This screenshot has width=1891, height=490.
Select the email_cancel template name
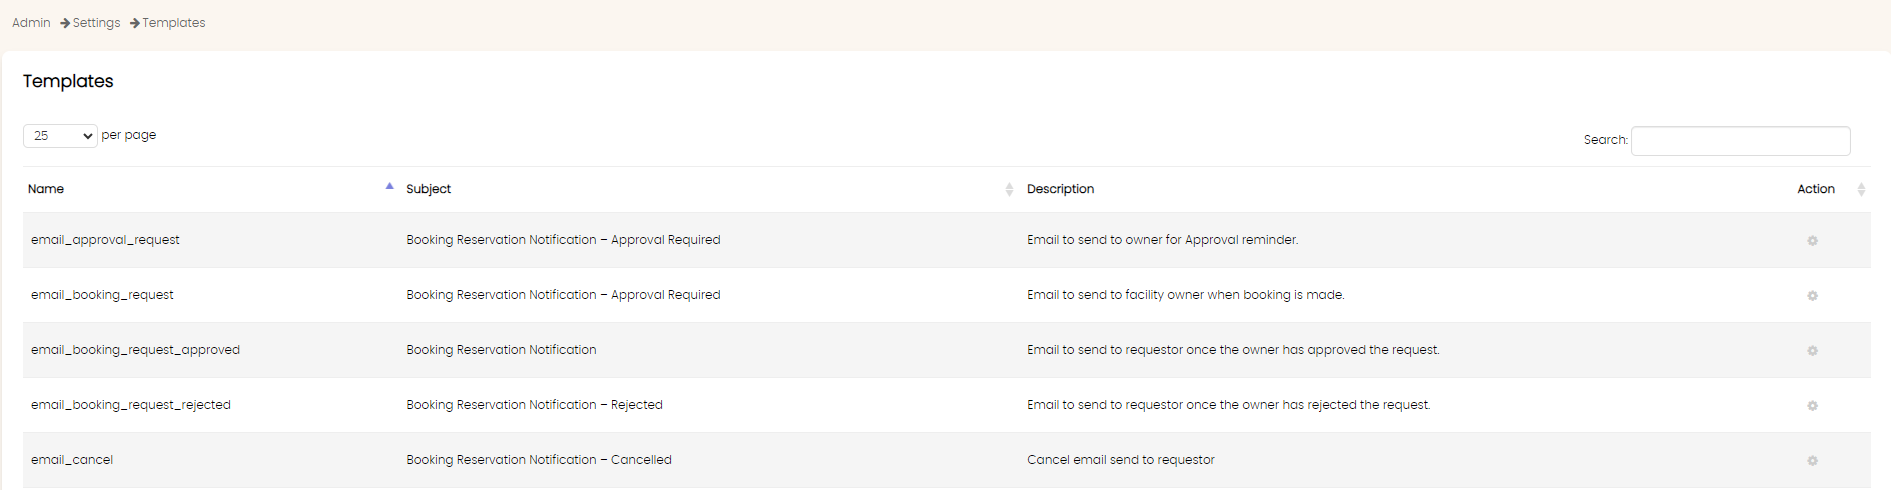click(72, 460)
